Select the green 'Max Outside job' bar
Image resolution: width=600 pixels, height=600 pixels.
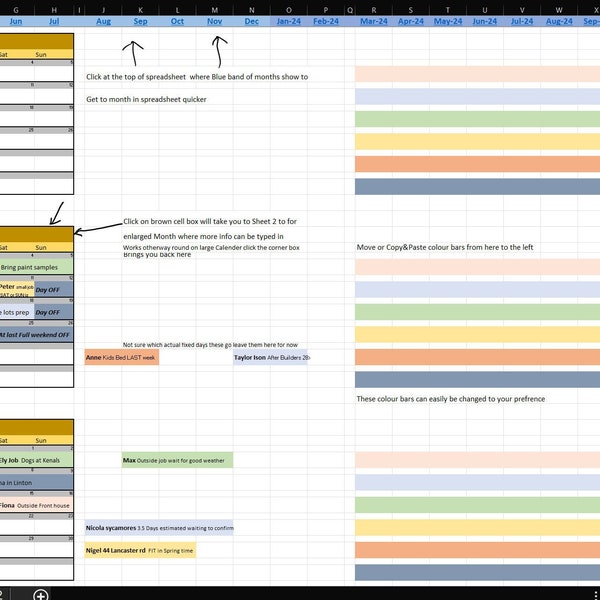pyautogui.click(x=178, y=460)
